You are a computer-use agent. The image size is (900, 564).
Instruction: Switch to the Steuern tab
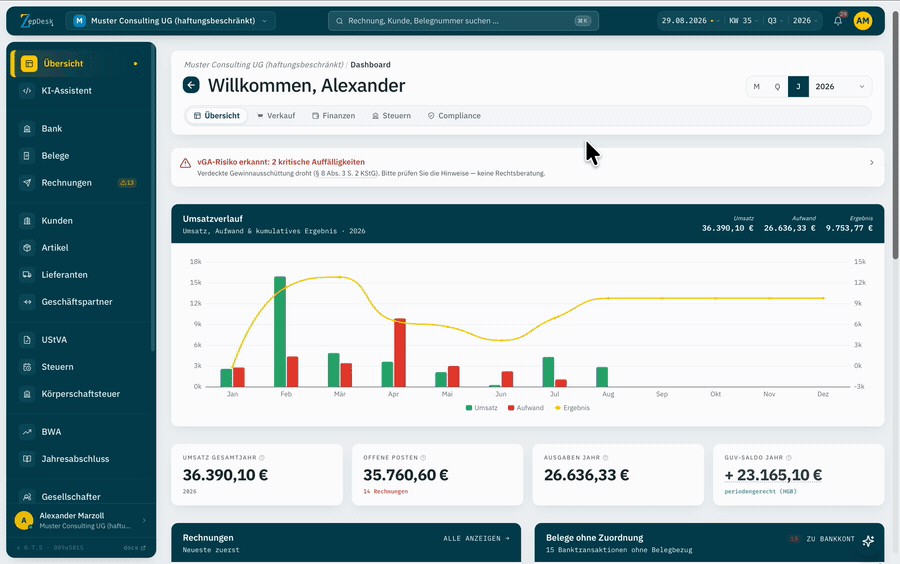pyautogui.click(x=391, y=116)
